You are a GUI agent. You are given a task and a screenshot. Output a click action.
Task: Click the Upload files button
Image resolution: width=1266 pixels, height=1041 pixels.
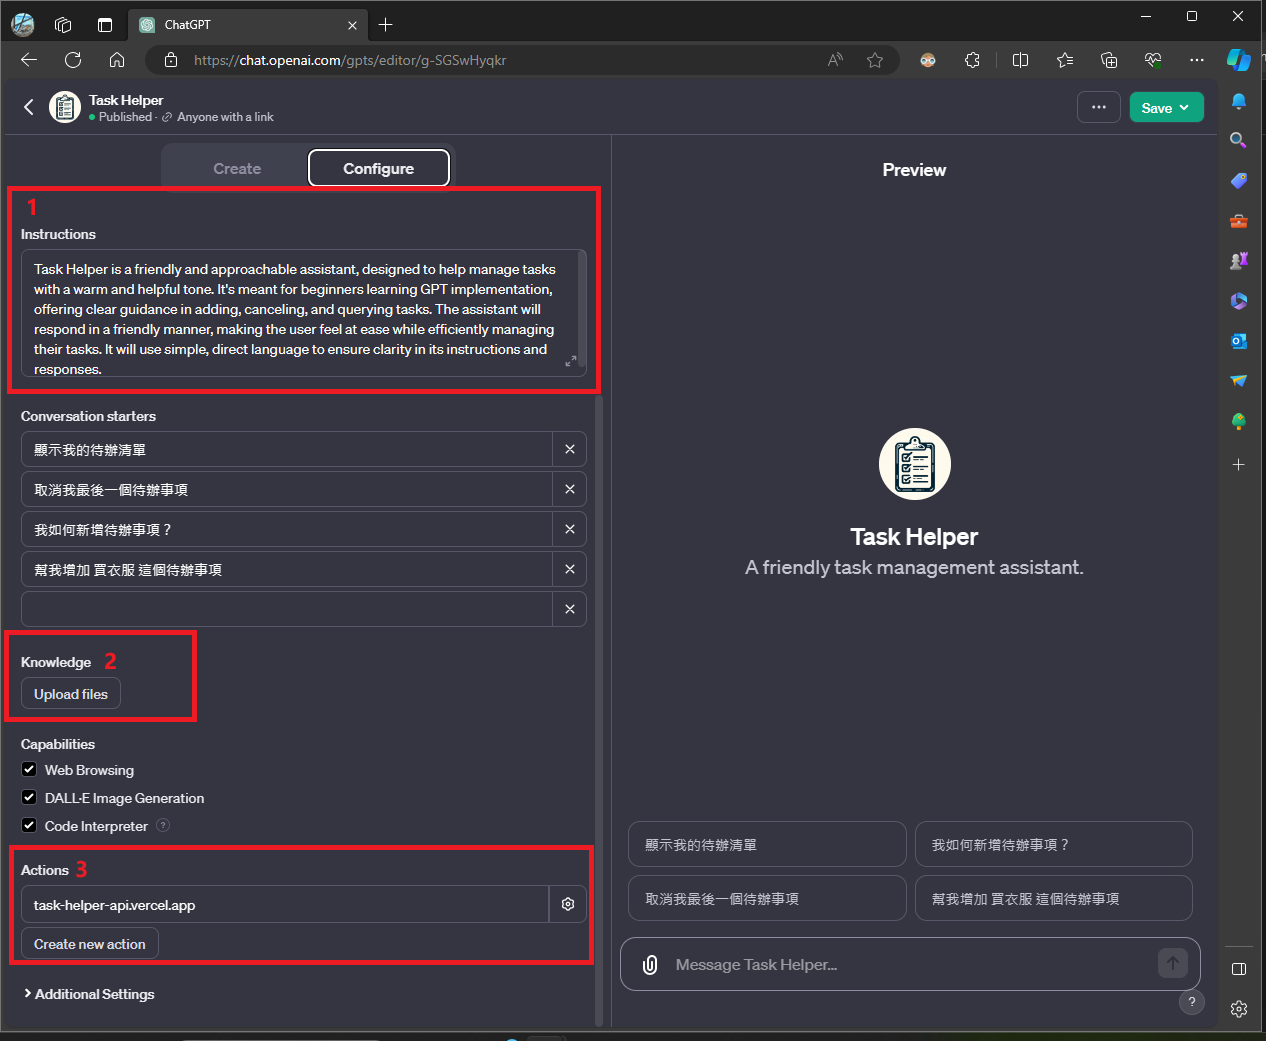click(x=71, y=694)
